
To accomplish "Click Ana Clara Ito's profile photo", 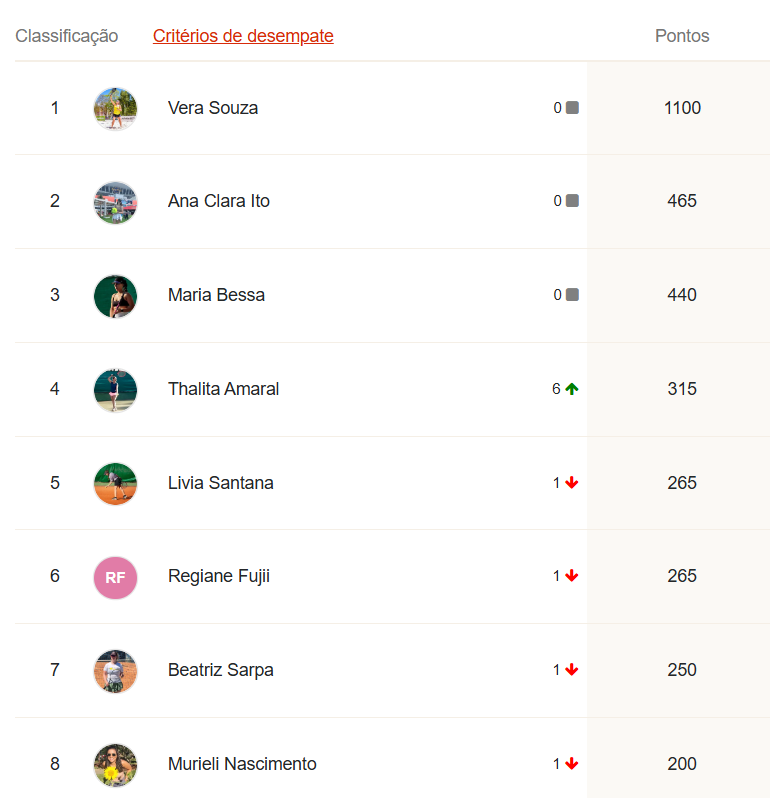I will tap(115, 202).
